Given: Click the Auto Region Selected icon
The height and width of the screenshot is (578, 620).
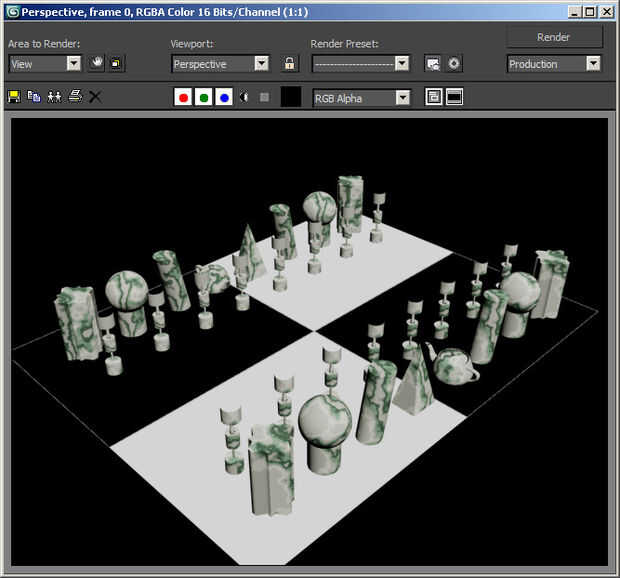Looking at the screenshot, I should point(116,63).
